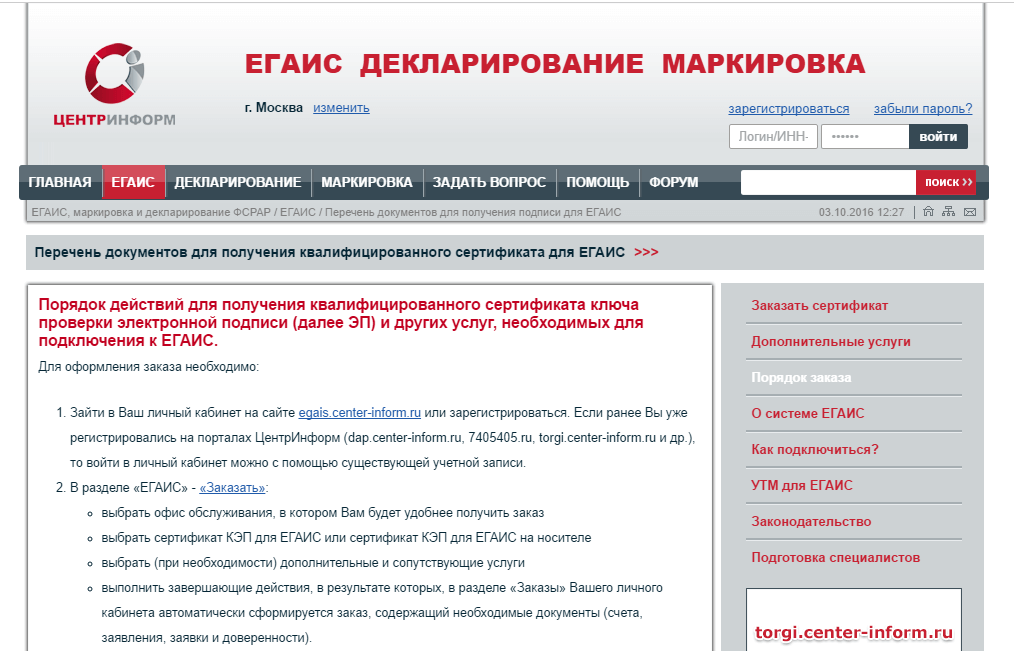Click the «Заказать» link in step 2
Viewport: 1014px width, 651px height.
coord(232,487)
